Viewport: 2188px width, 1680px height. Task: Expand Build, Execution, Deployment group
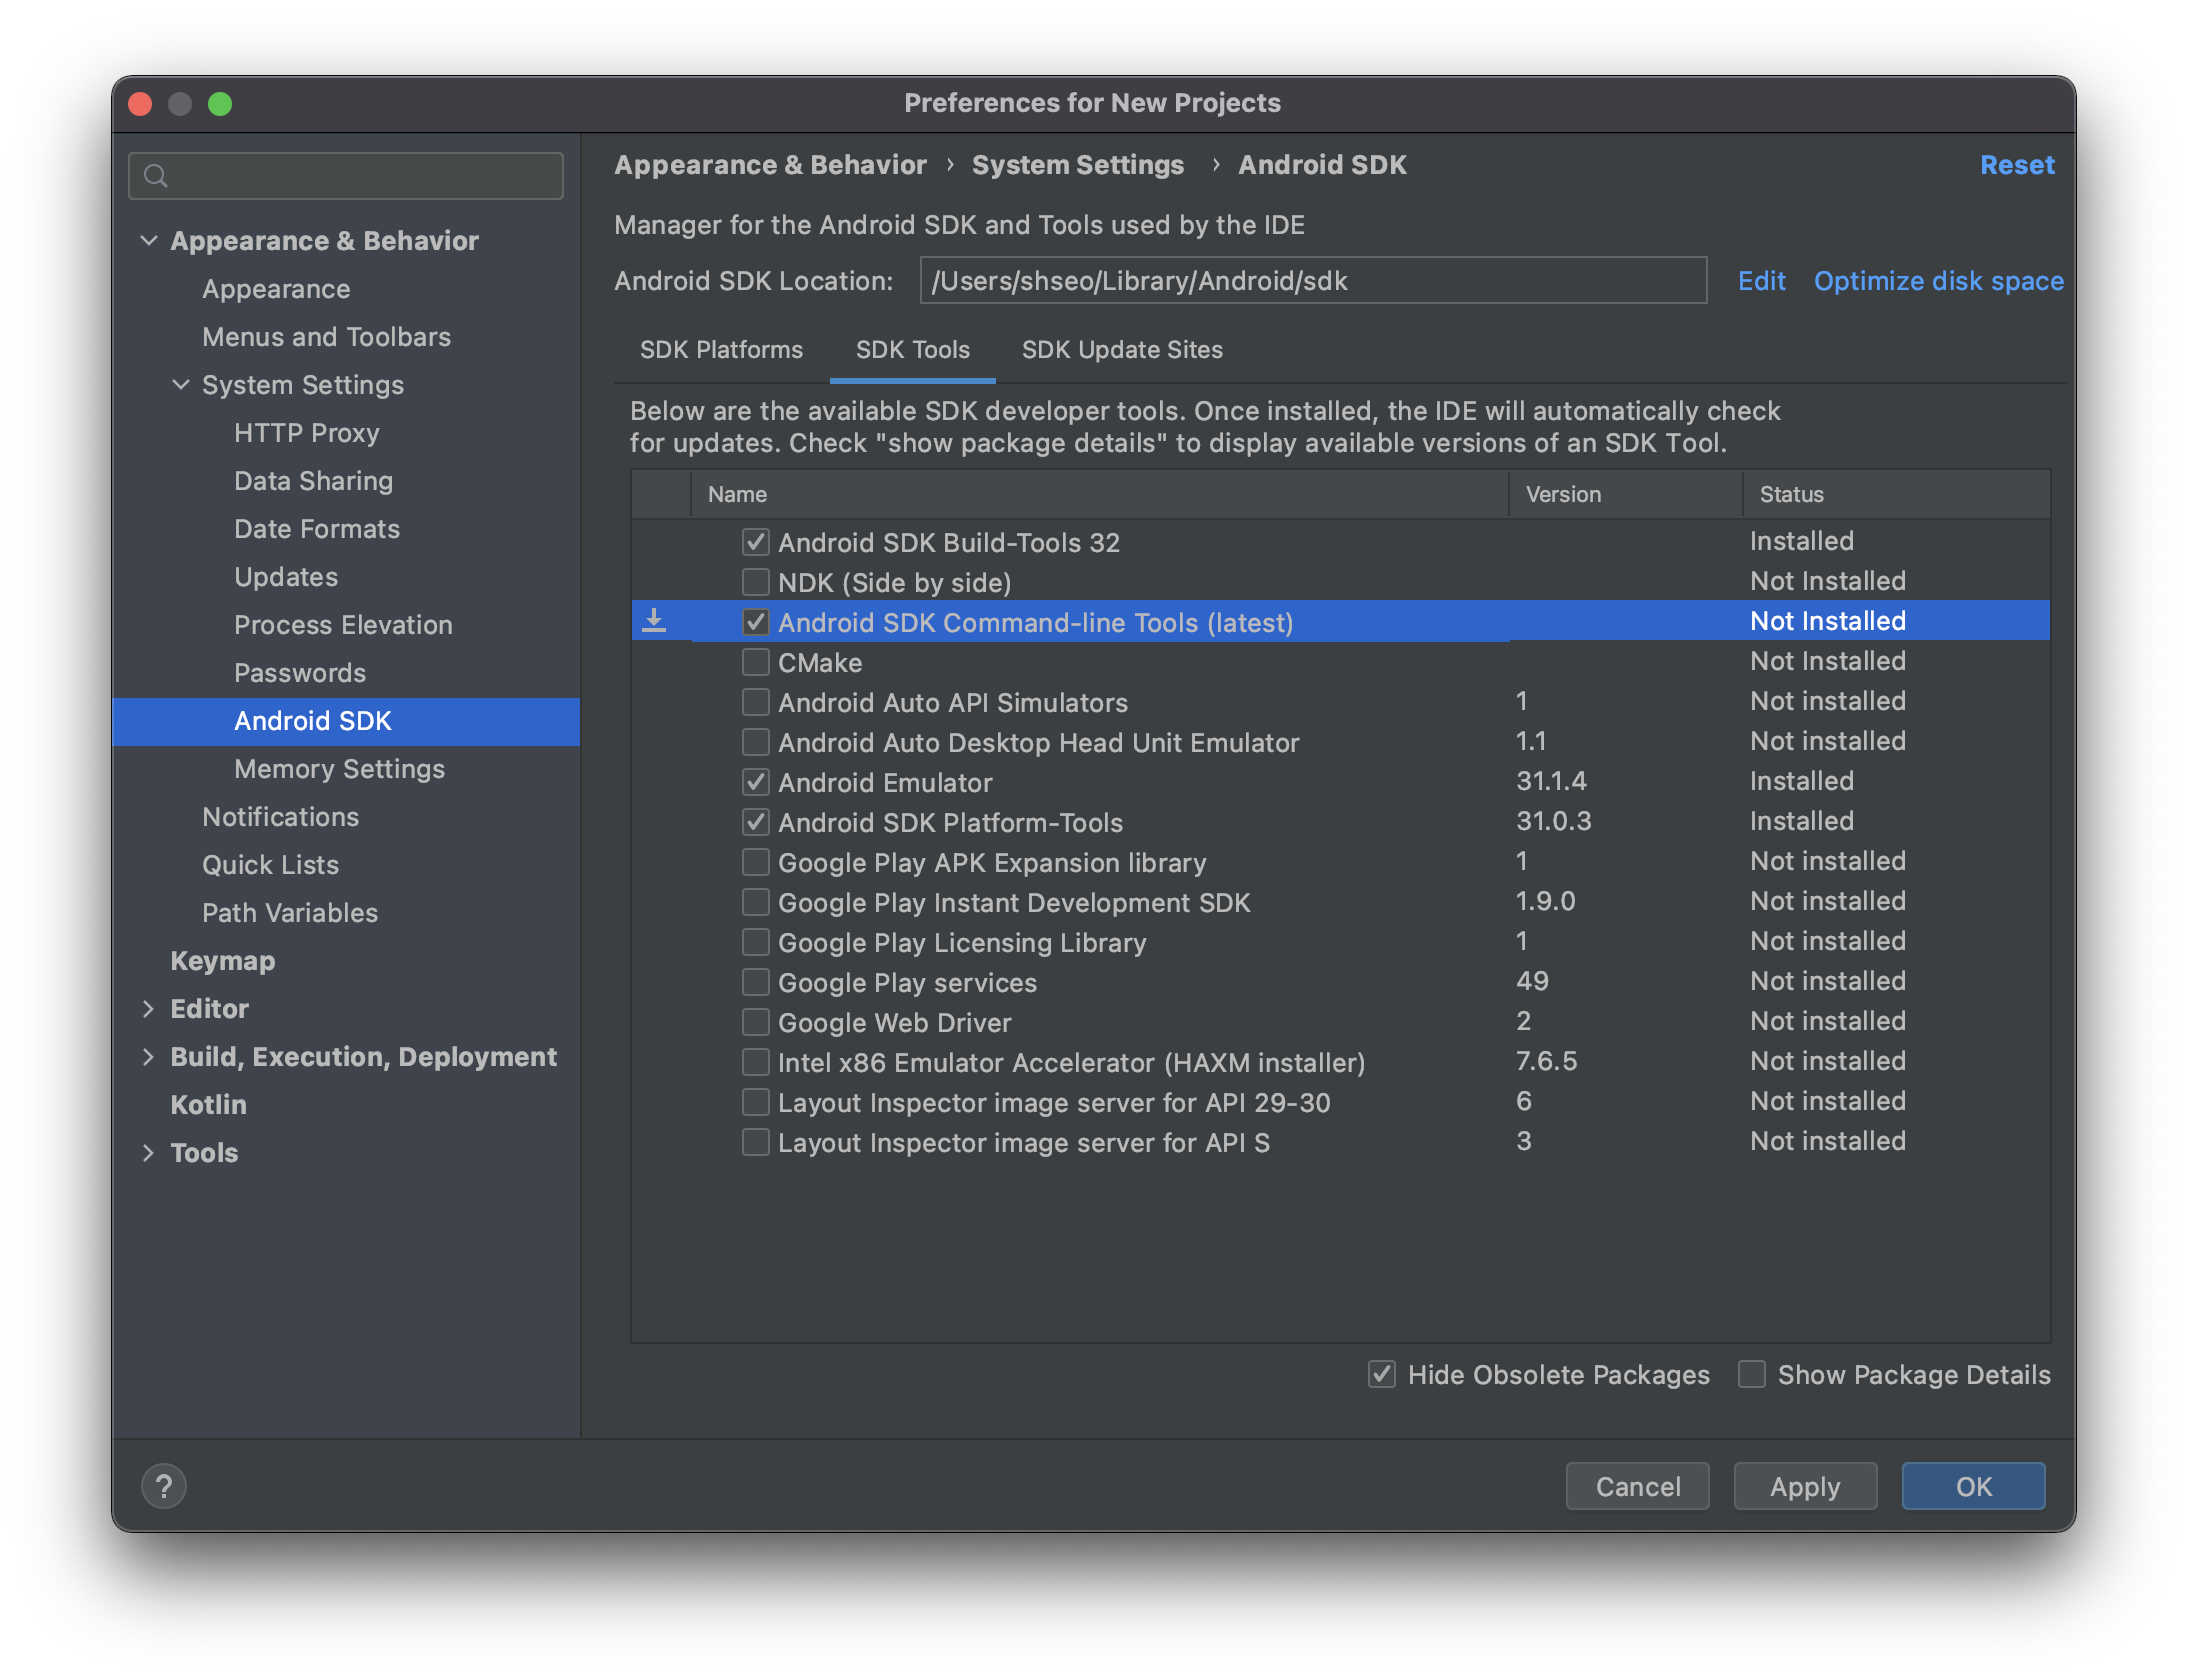coord(149,1056)
